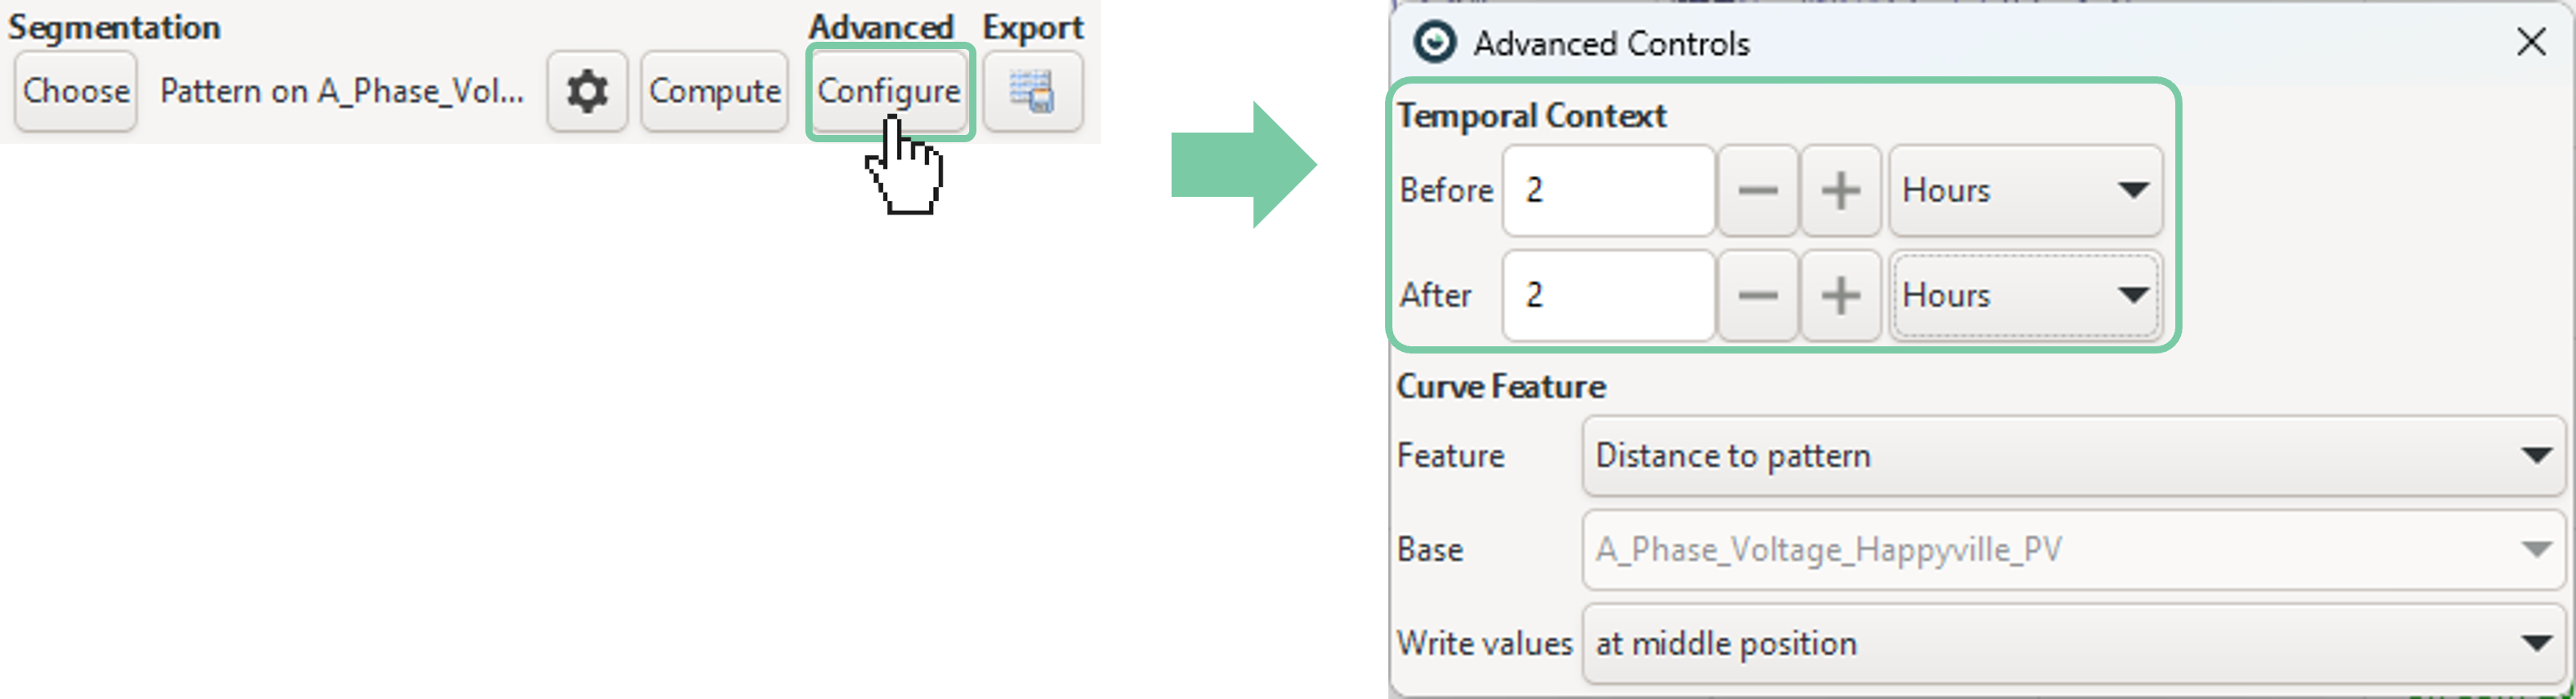Open the After time unit Hours dropdown

[x=2025, y=295]
